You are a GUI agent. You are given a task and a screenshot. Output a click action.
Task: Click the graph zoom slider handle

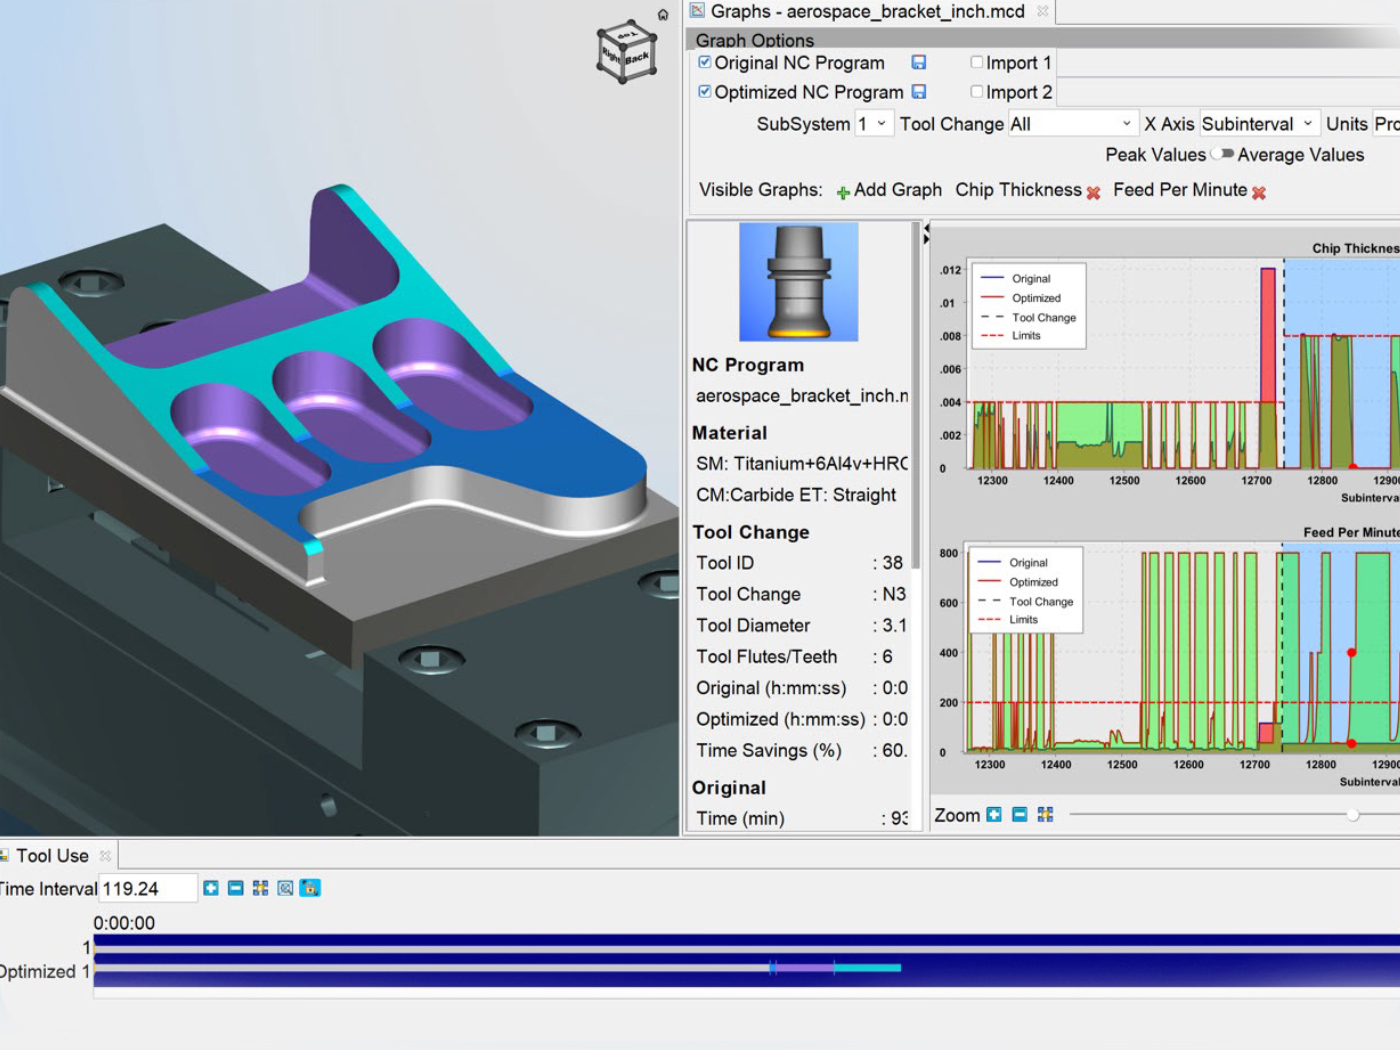[1352, 815]
